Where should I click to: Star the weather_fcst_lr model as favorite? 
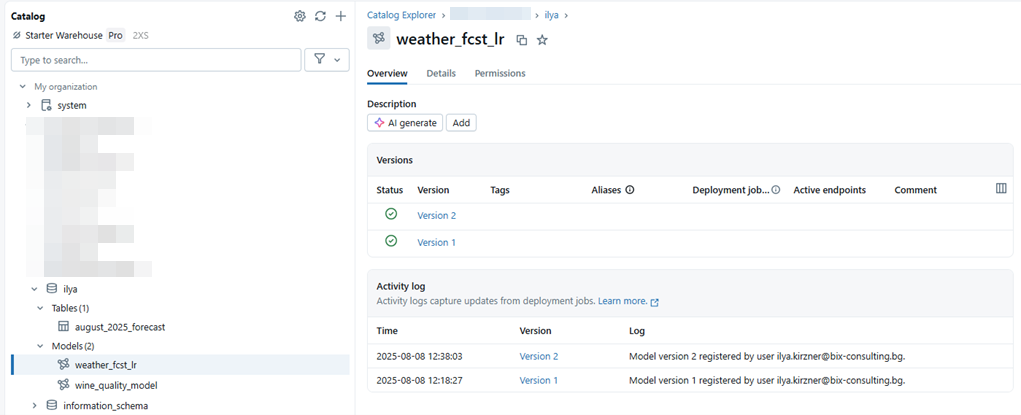[x=542, y=40]
